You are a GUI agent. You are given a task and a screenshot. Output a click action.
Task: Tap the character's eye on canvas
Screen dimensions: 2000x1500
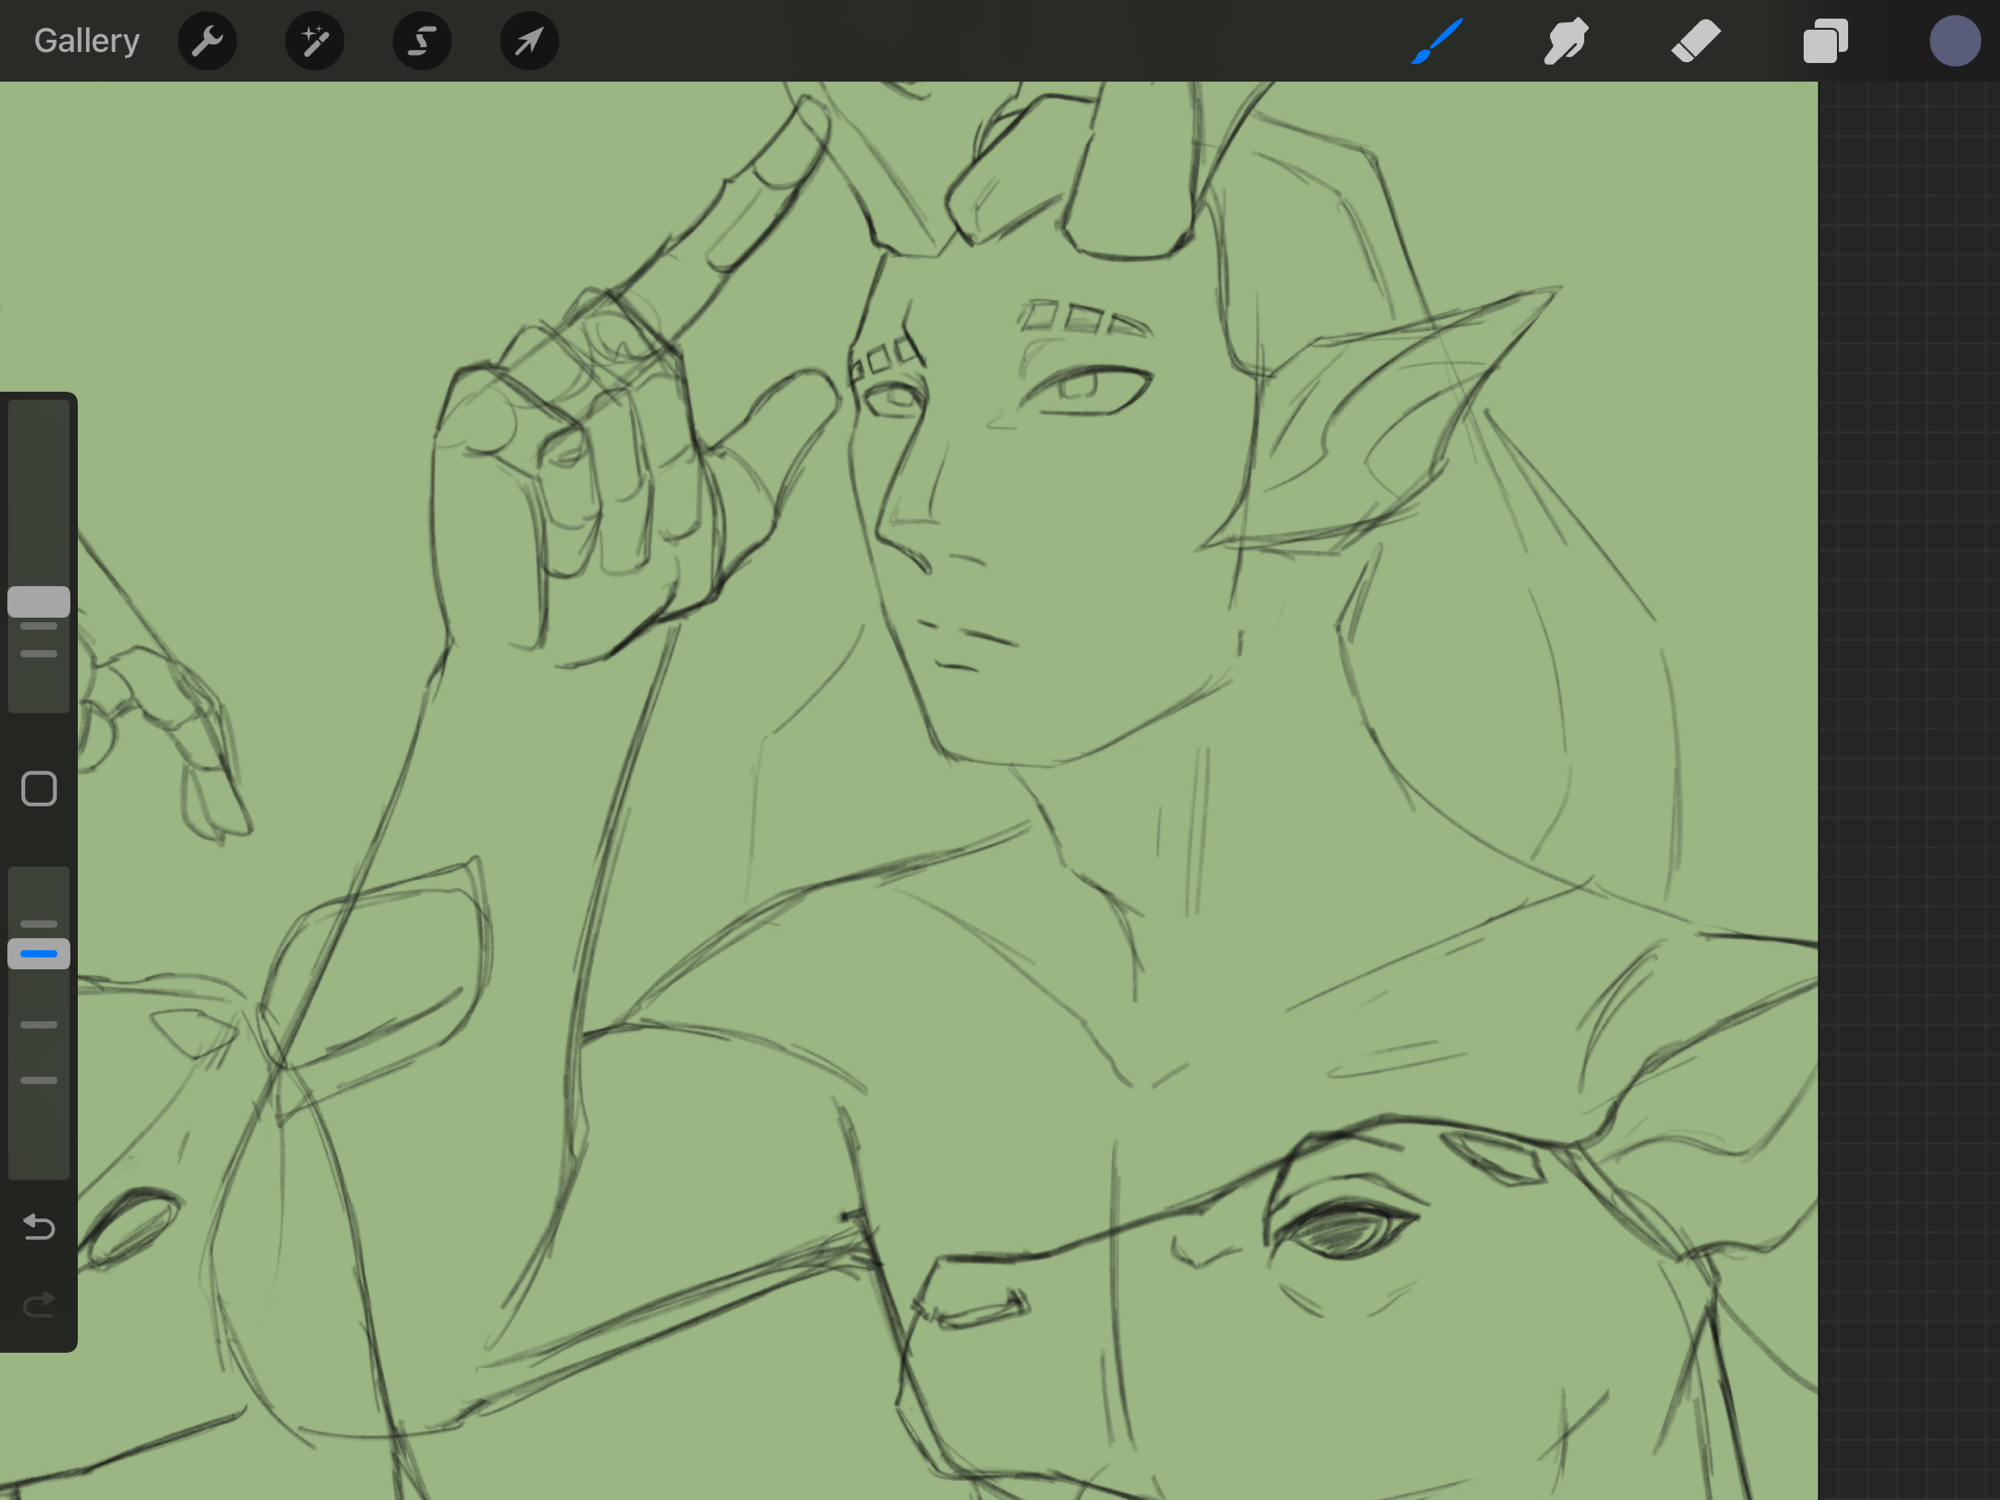click(1085, 388)
